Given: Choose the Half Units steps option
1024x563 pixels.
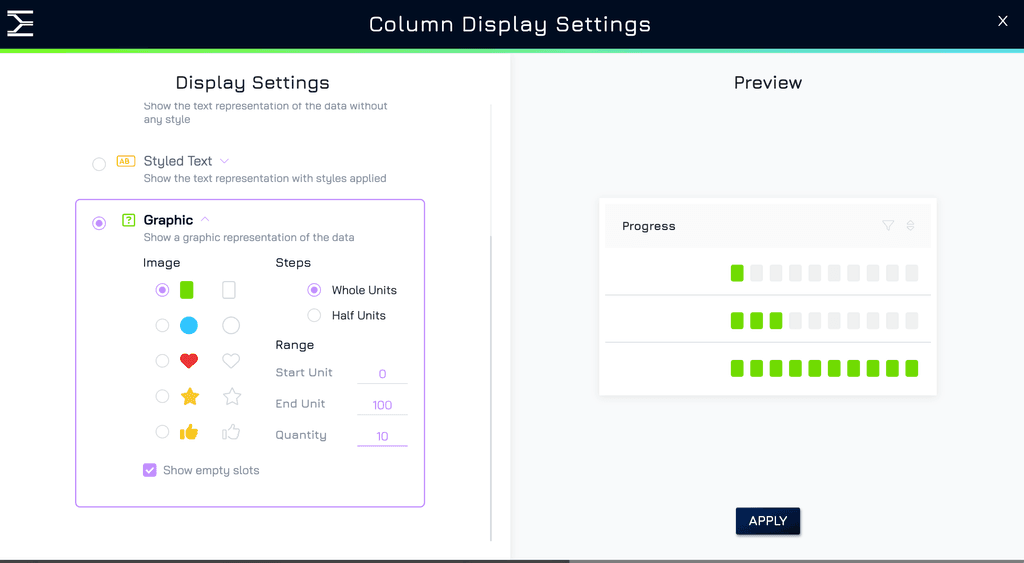Looking at the screenshot, I should tap(314, 315).
